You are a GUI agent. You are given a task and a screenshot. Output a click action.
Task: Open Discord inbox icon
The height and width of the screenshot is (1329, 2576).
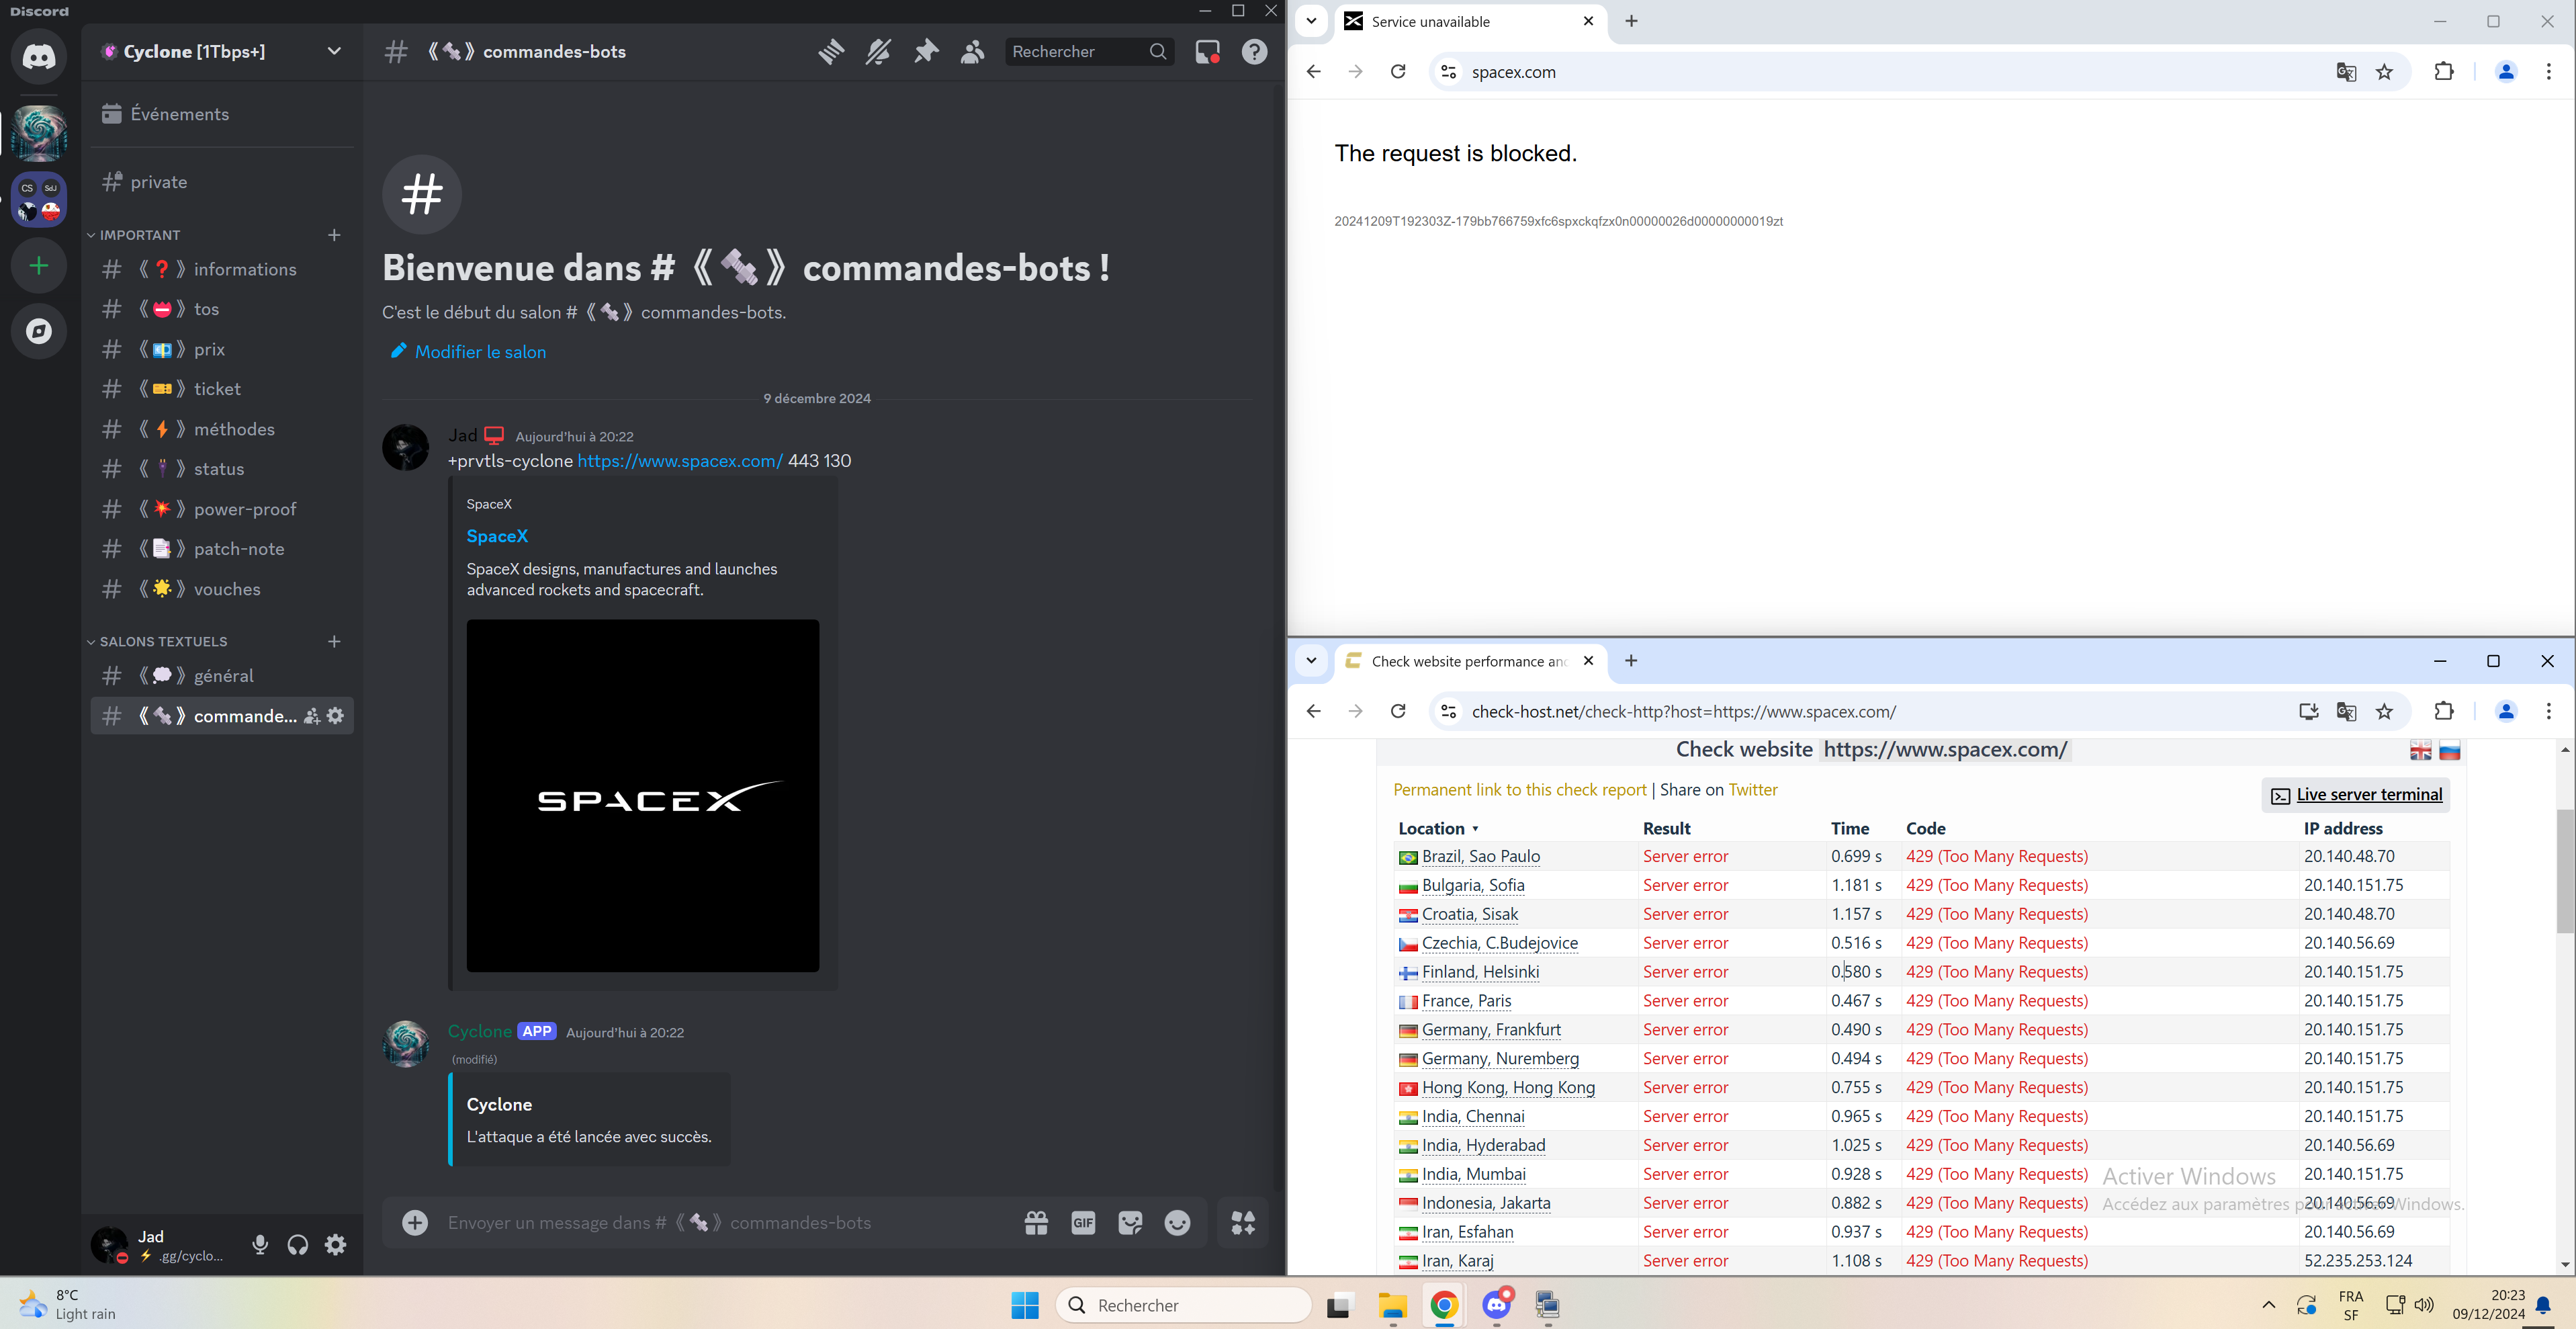1207,52
